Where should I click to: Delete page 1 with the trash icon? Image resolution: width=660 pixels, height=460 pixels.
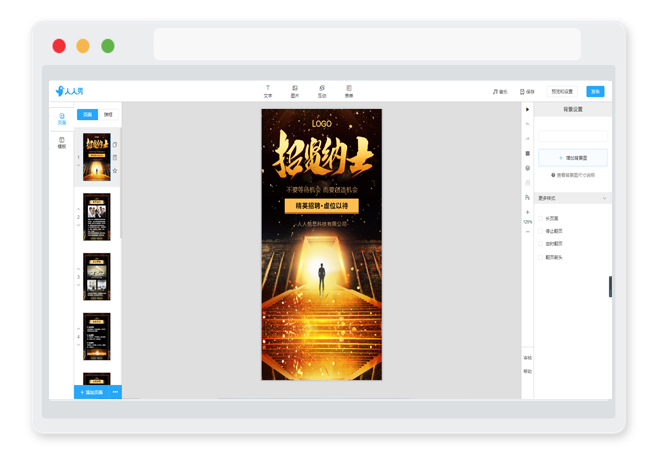pos(115,157)
